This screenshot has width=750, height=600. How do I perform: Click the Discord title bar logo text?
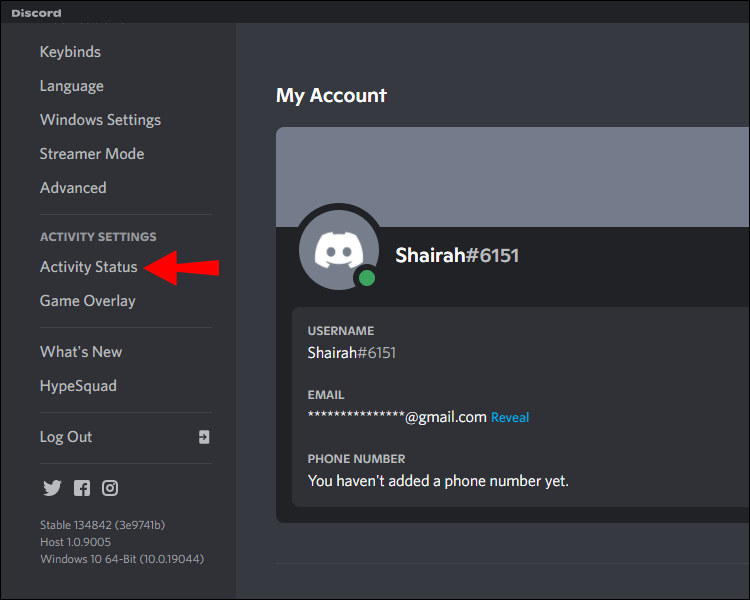click(36, 13)
